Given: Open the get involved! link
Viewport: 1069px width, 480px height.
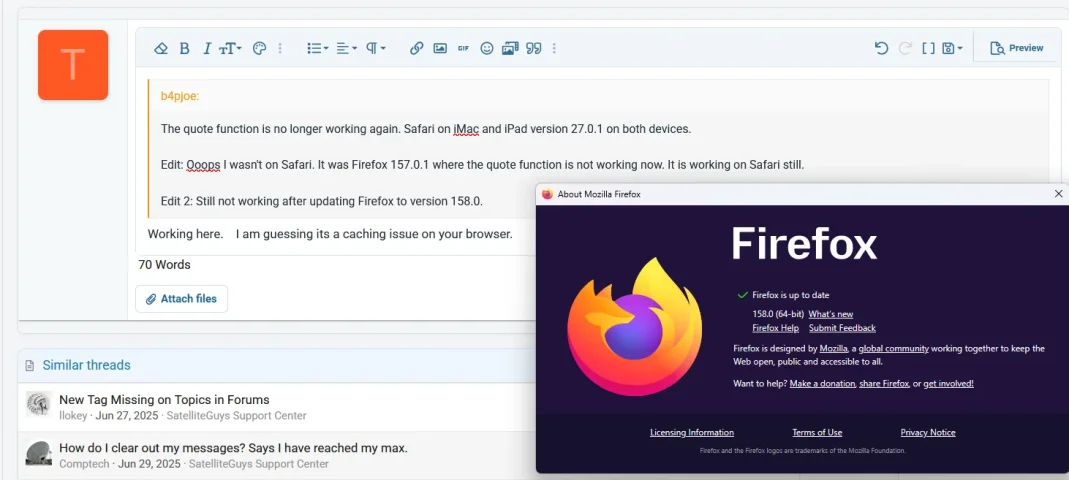Looking at the screenshot, I should pos(948,384).
